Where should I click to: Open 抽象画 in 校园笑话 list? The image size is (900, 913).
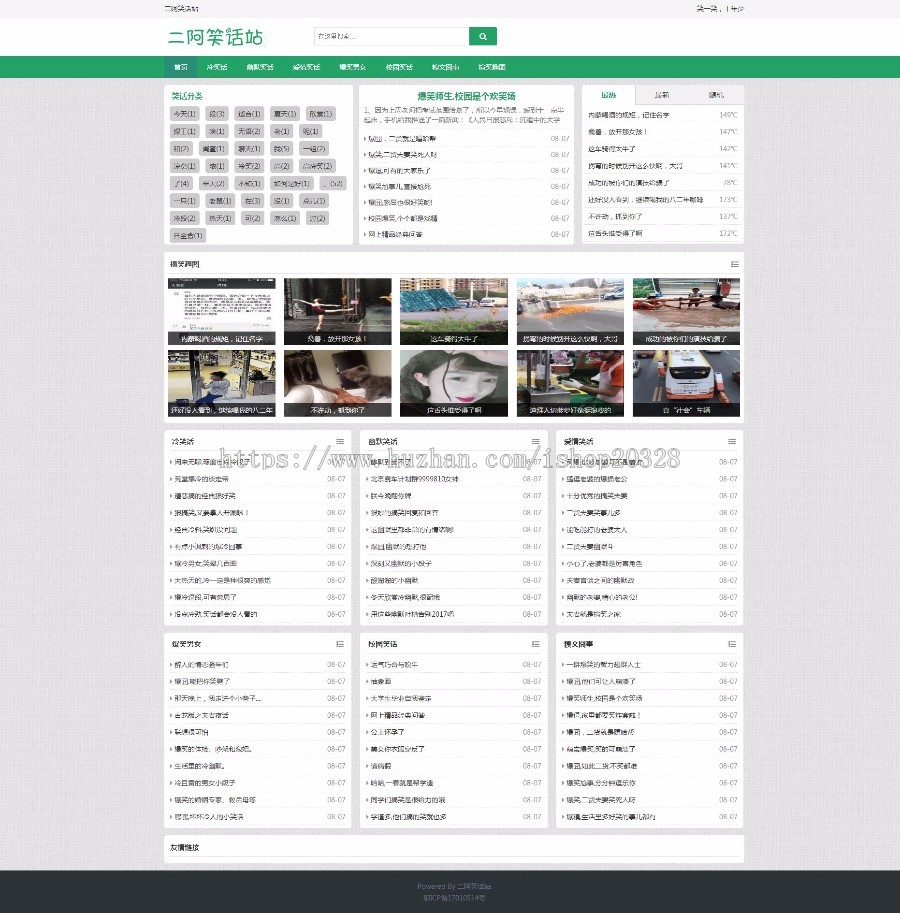pyautogui.click(x=381, y=682)
